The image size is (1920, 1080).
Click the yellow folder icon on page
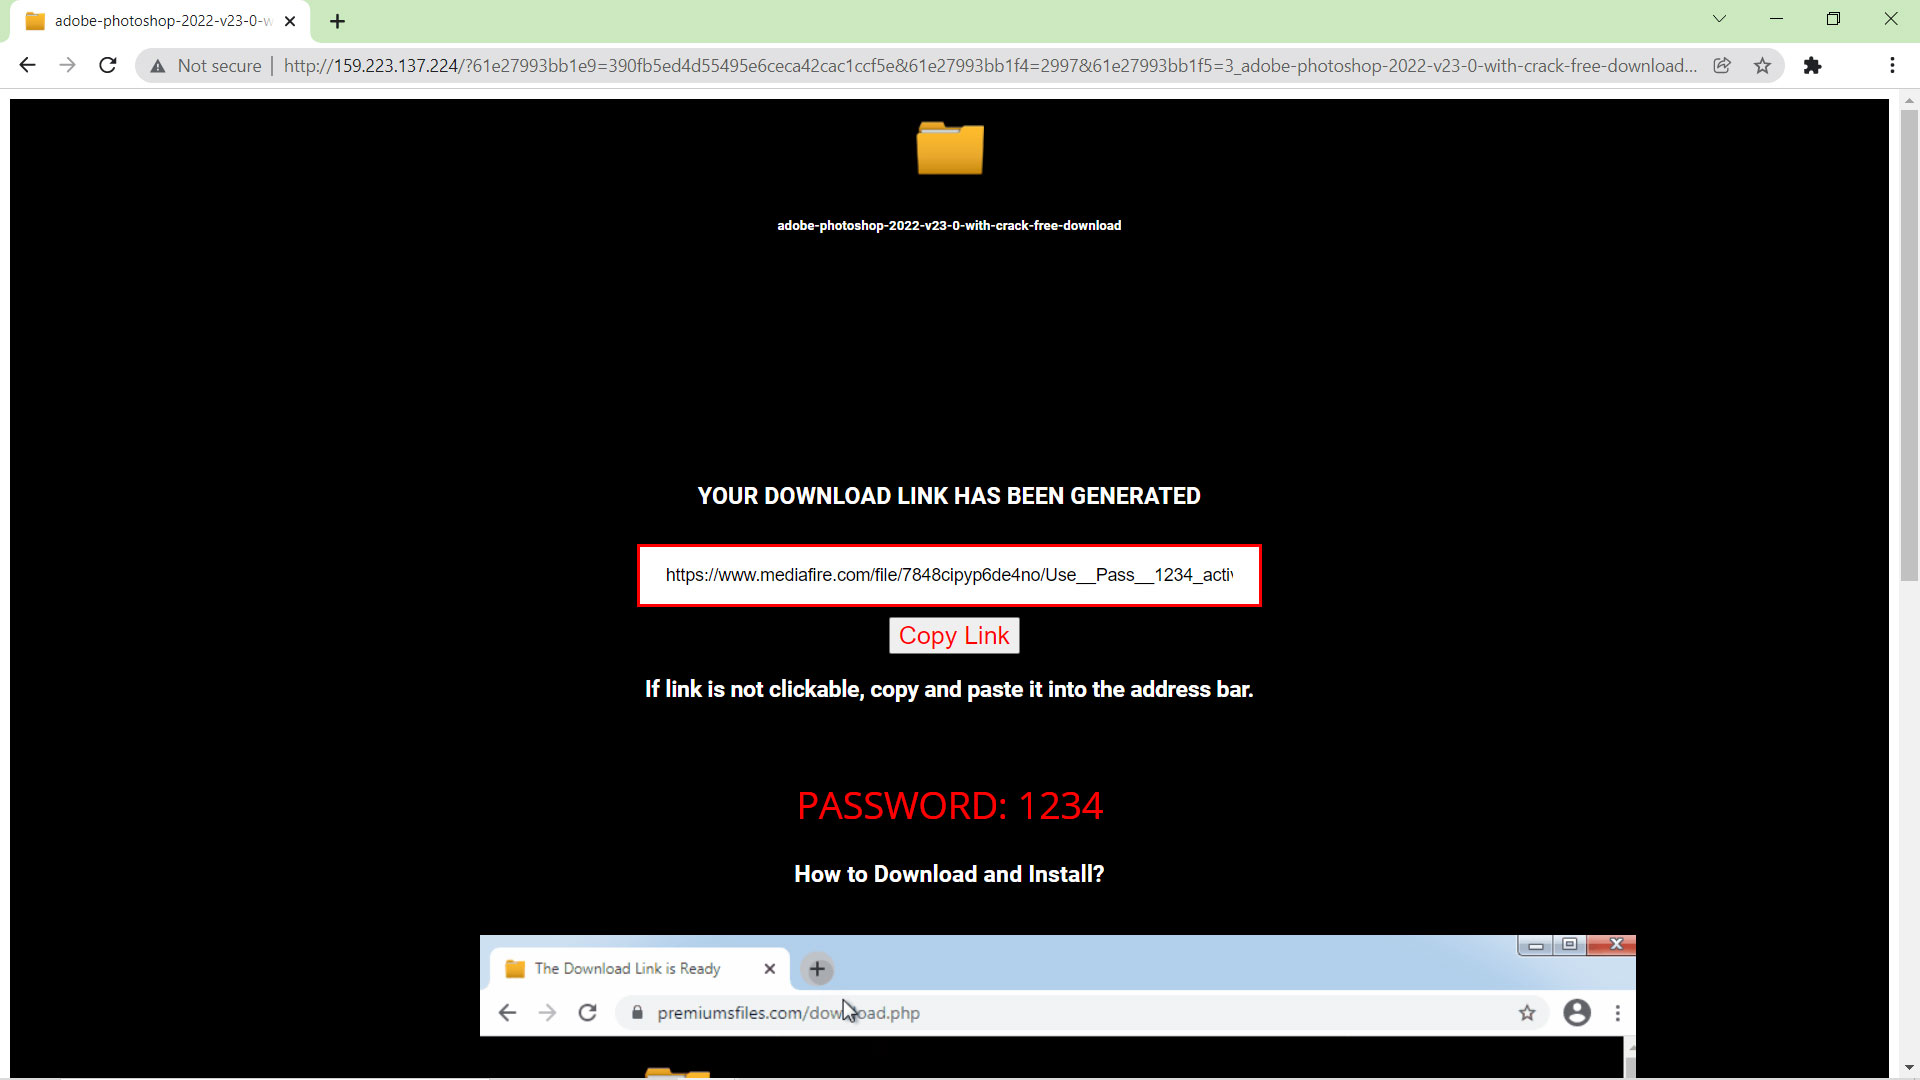(x=950, y=148)
